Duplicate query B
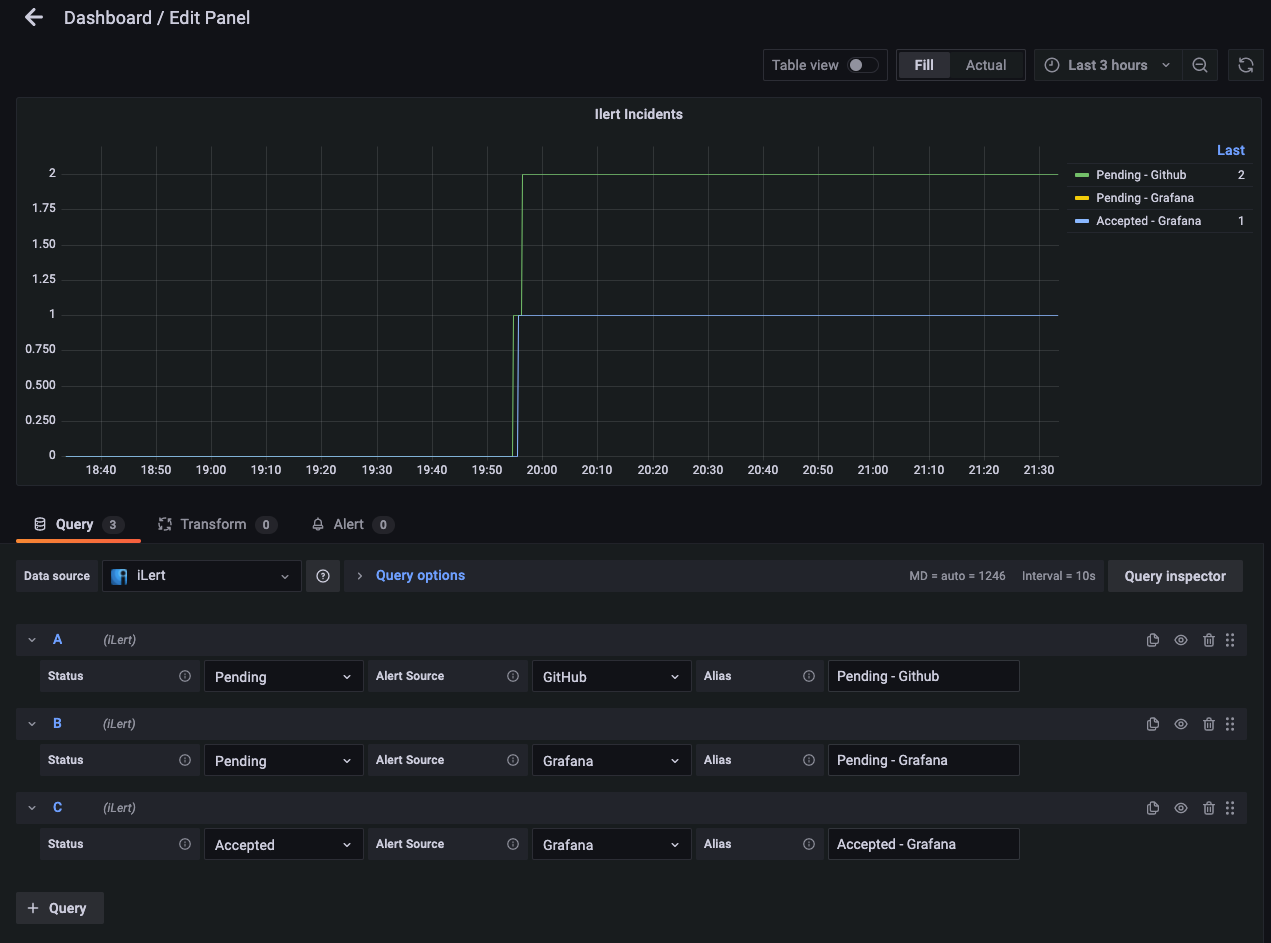The width and height of the screenshot is (1271, 943). click(x=1153, y=724)
